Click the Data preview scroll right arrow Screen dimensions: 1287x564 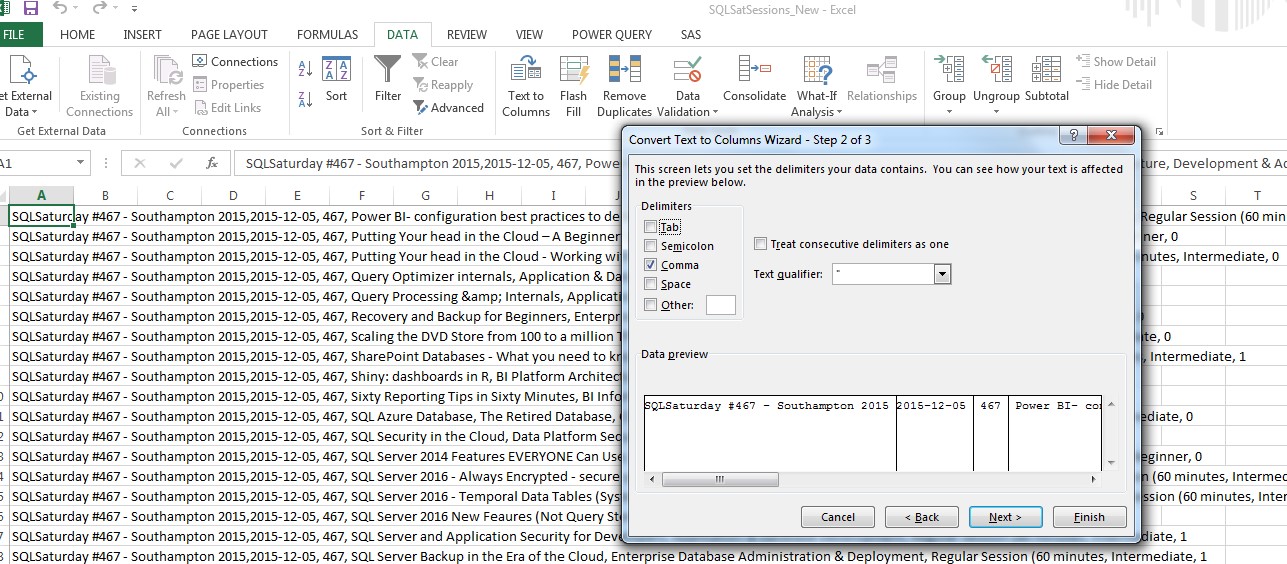[1095, 480]
